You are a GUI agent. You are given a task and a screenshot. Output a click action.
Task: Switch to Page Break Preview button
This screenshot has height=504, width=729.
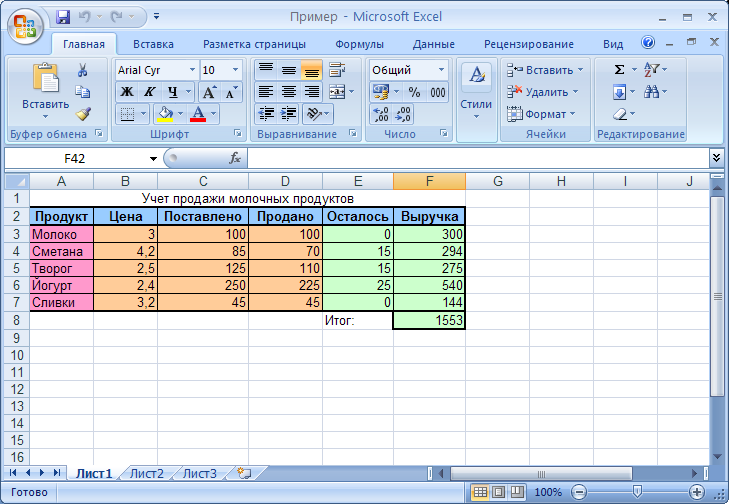pyautogui.click(x=517, y=491)
